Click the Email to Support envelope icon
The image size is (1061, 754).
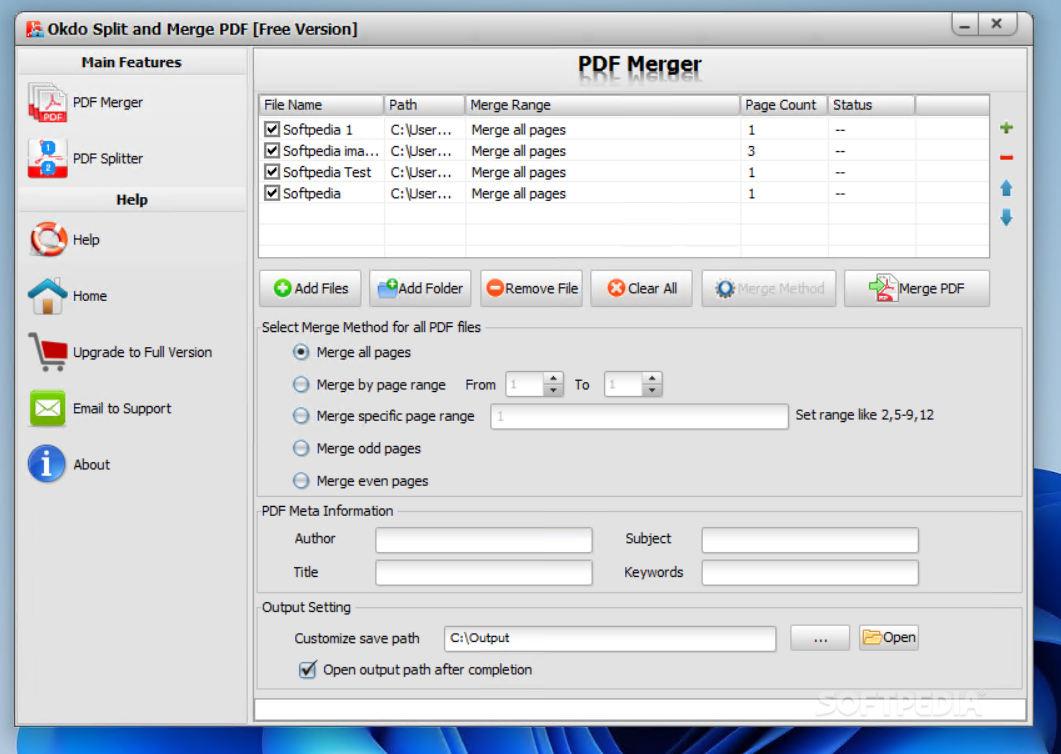point(47,408)
